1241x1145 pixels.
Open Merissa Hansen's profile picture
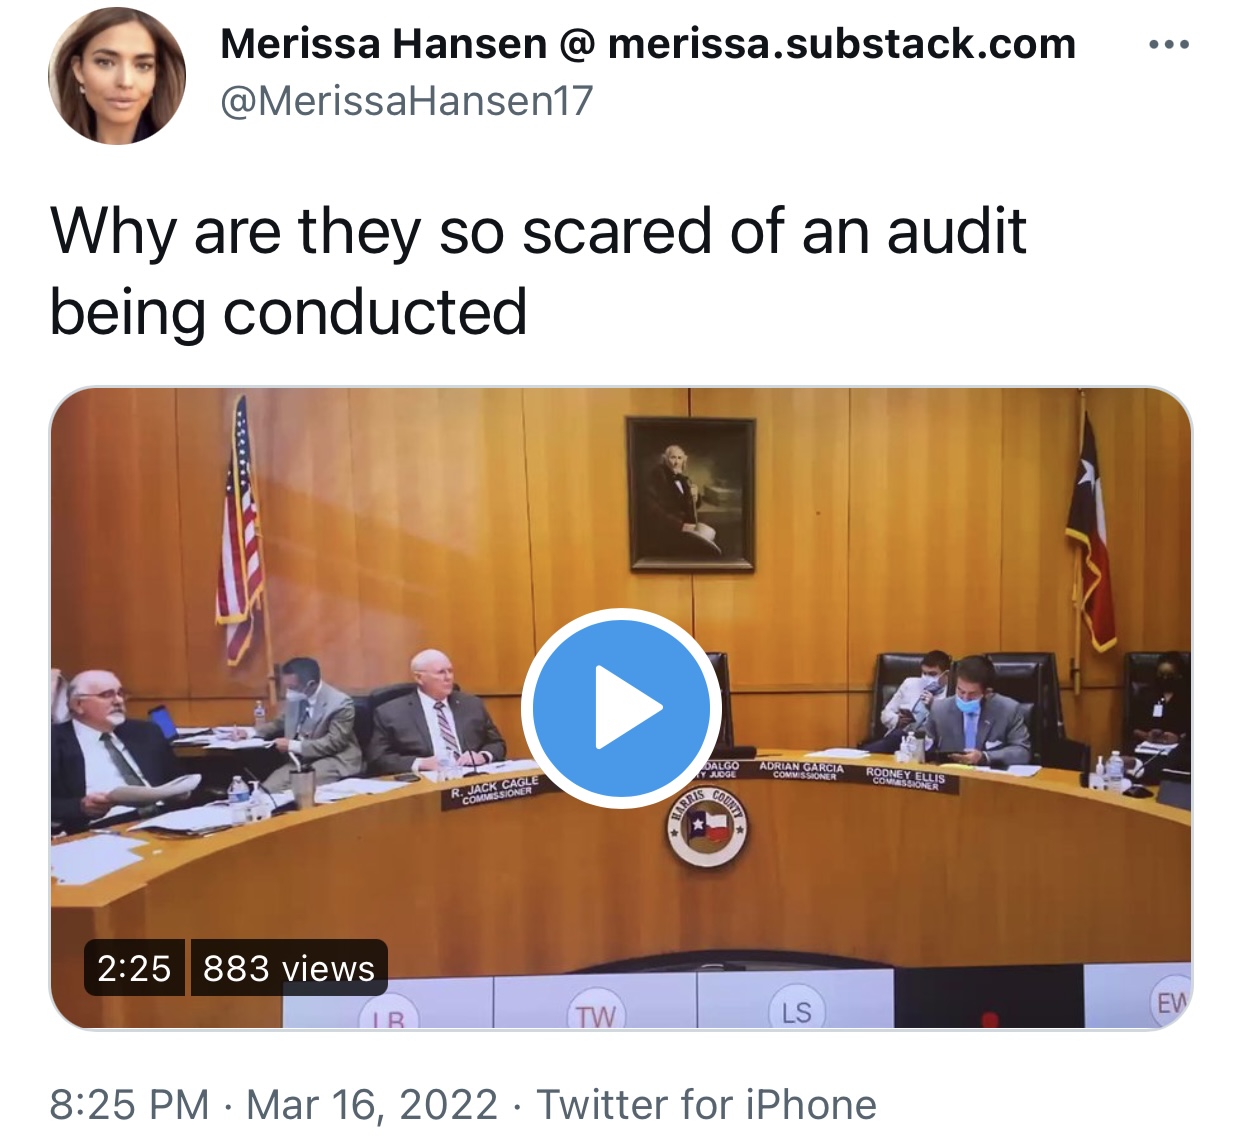coord(117,76)
